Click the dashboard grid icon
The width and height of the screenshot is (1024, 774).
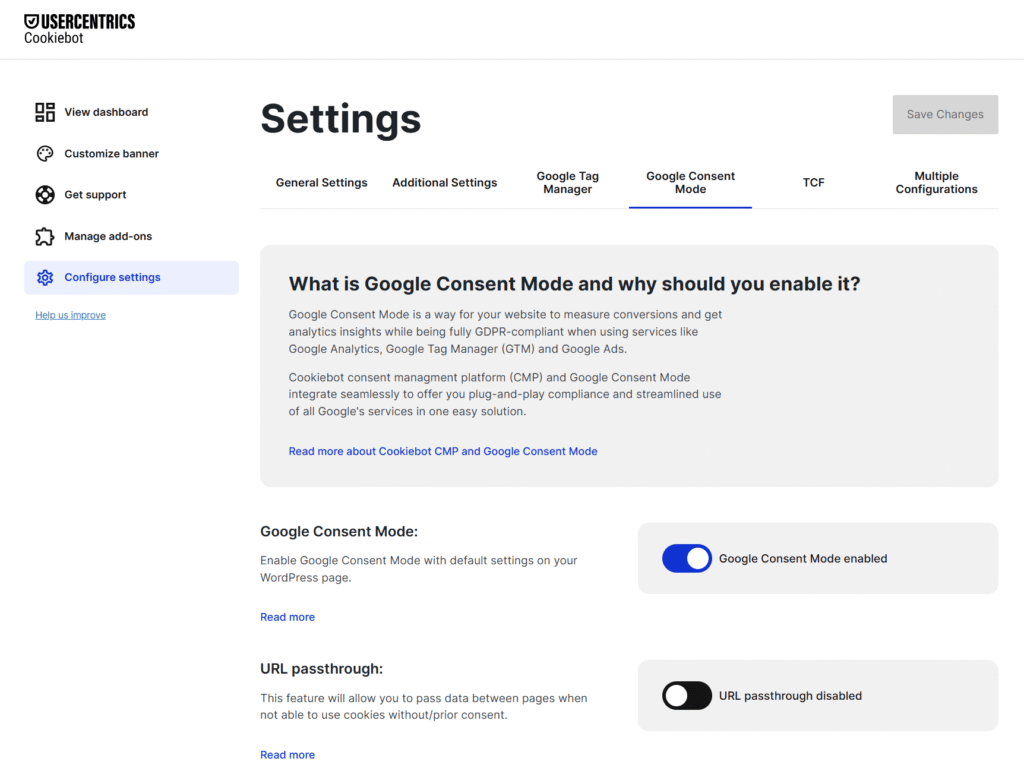[x=45, y=112]
